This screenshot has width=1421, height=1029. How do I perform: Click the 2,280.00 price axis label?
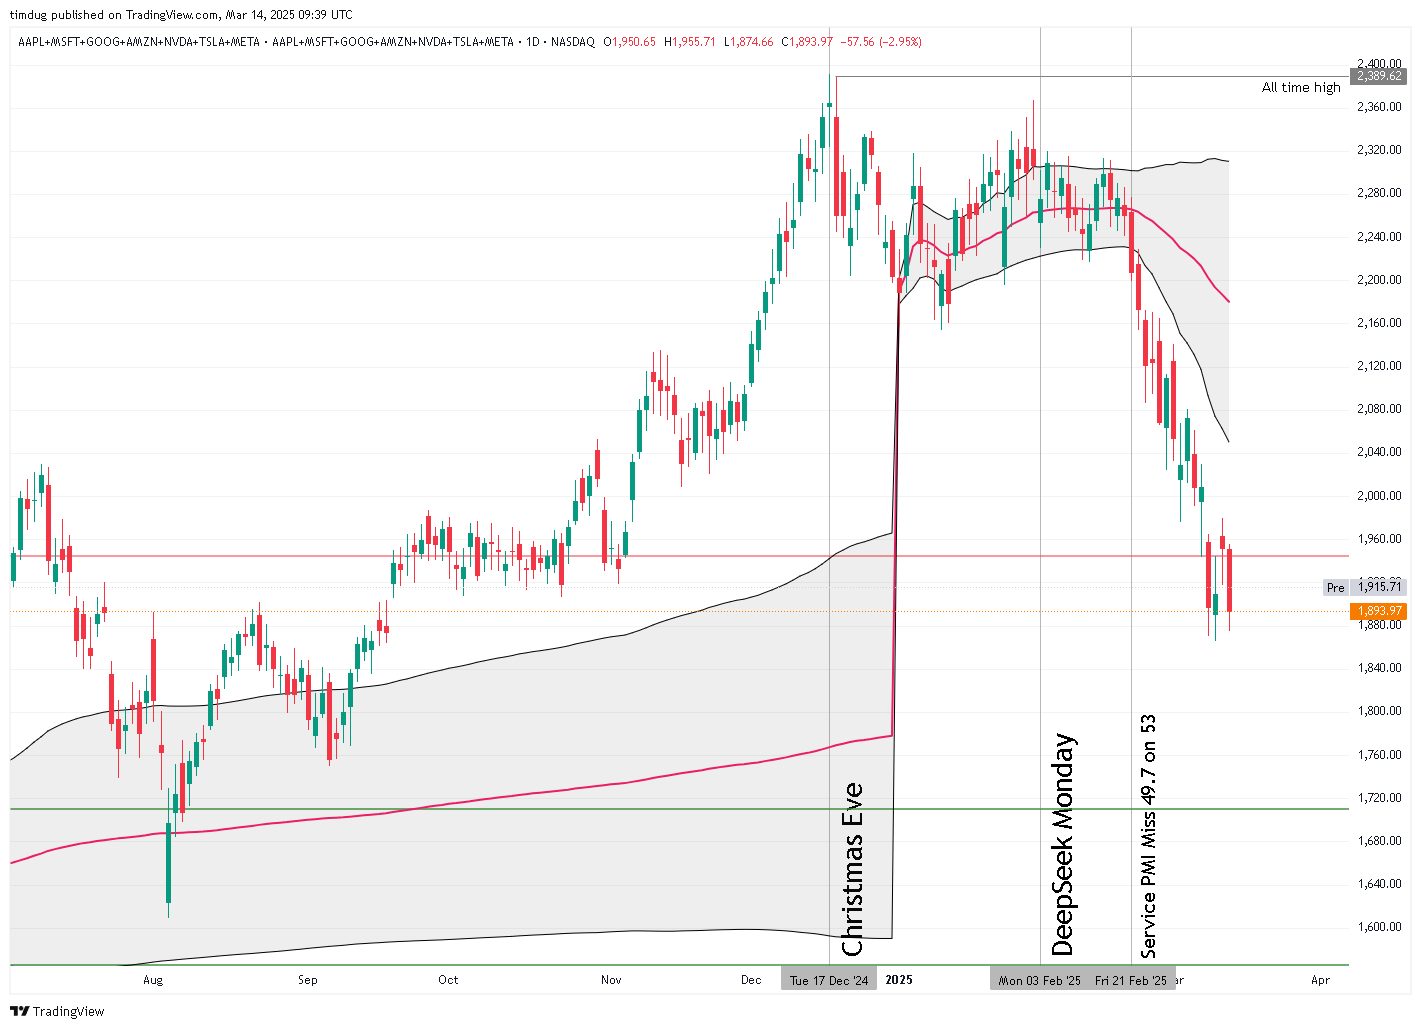tap(1379, 193)
